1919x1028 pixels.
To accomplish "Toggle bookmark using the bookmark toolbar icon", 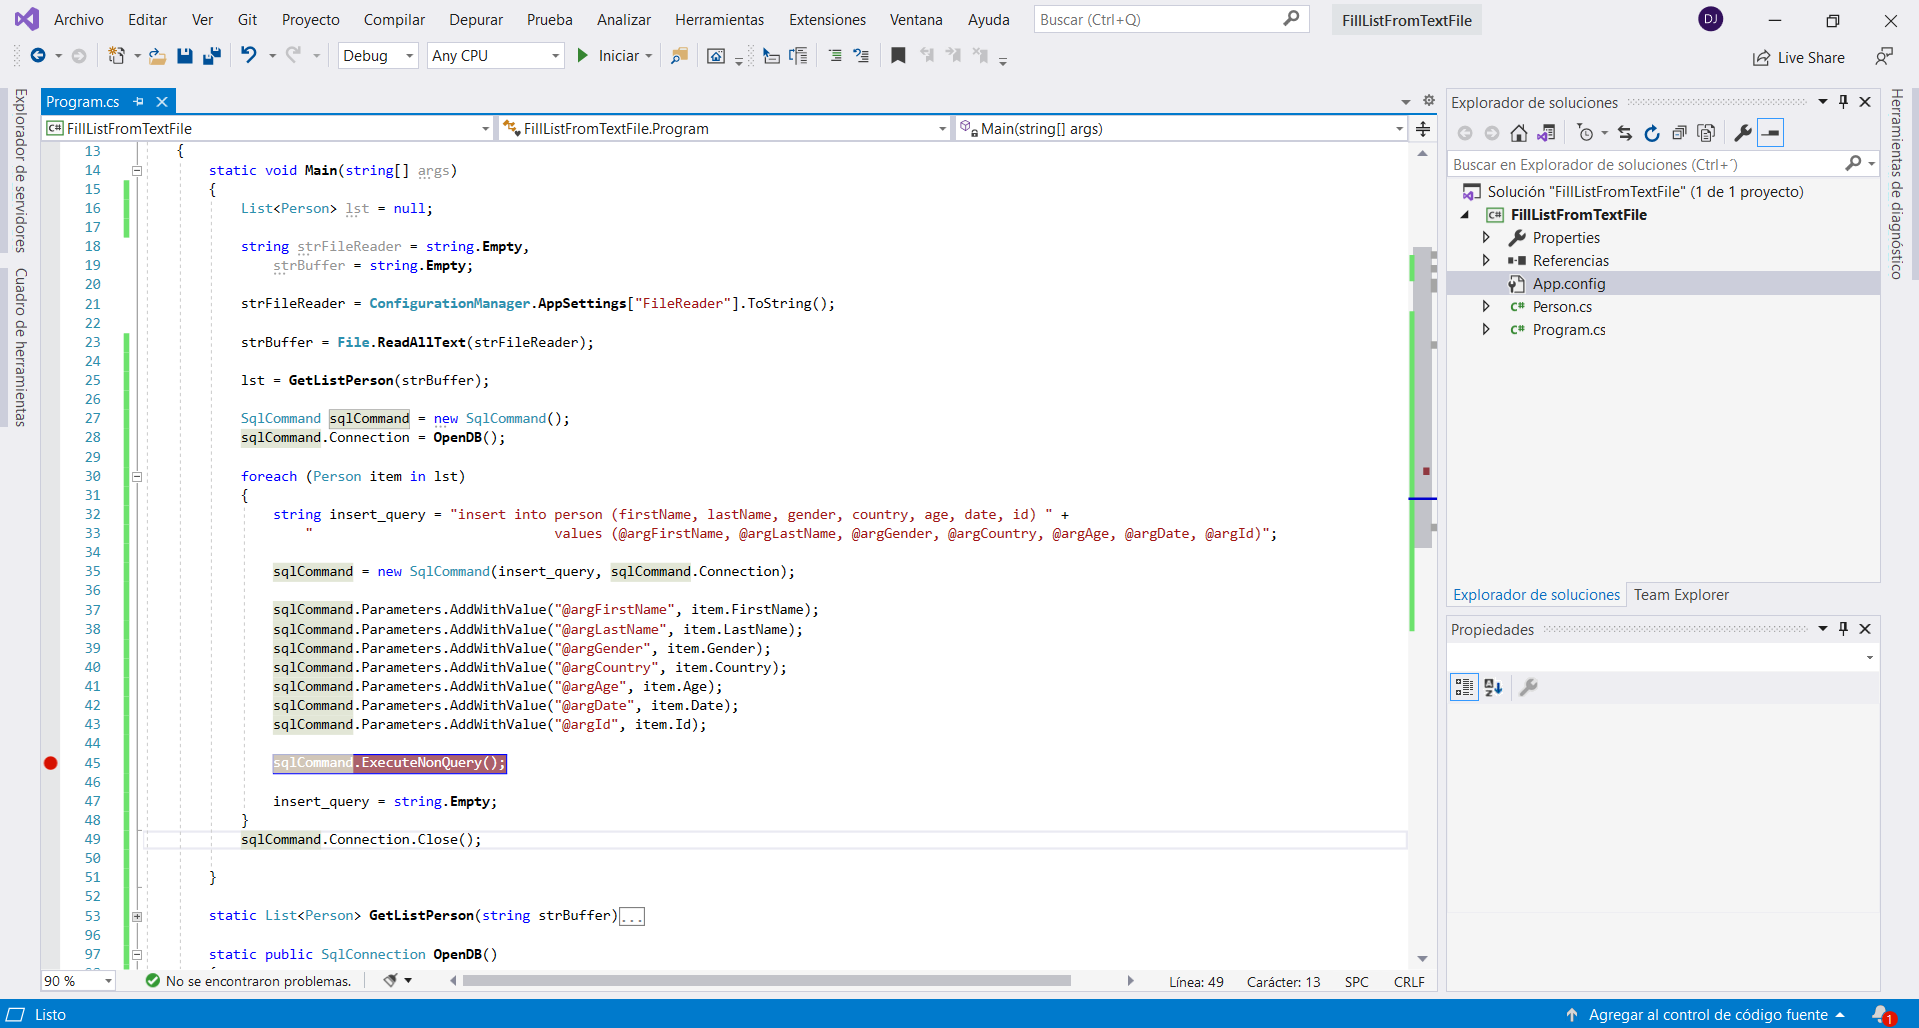I will (x=898, y=56).
